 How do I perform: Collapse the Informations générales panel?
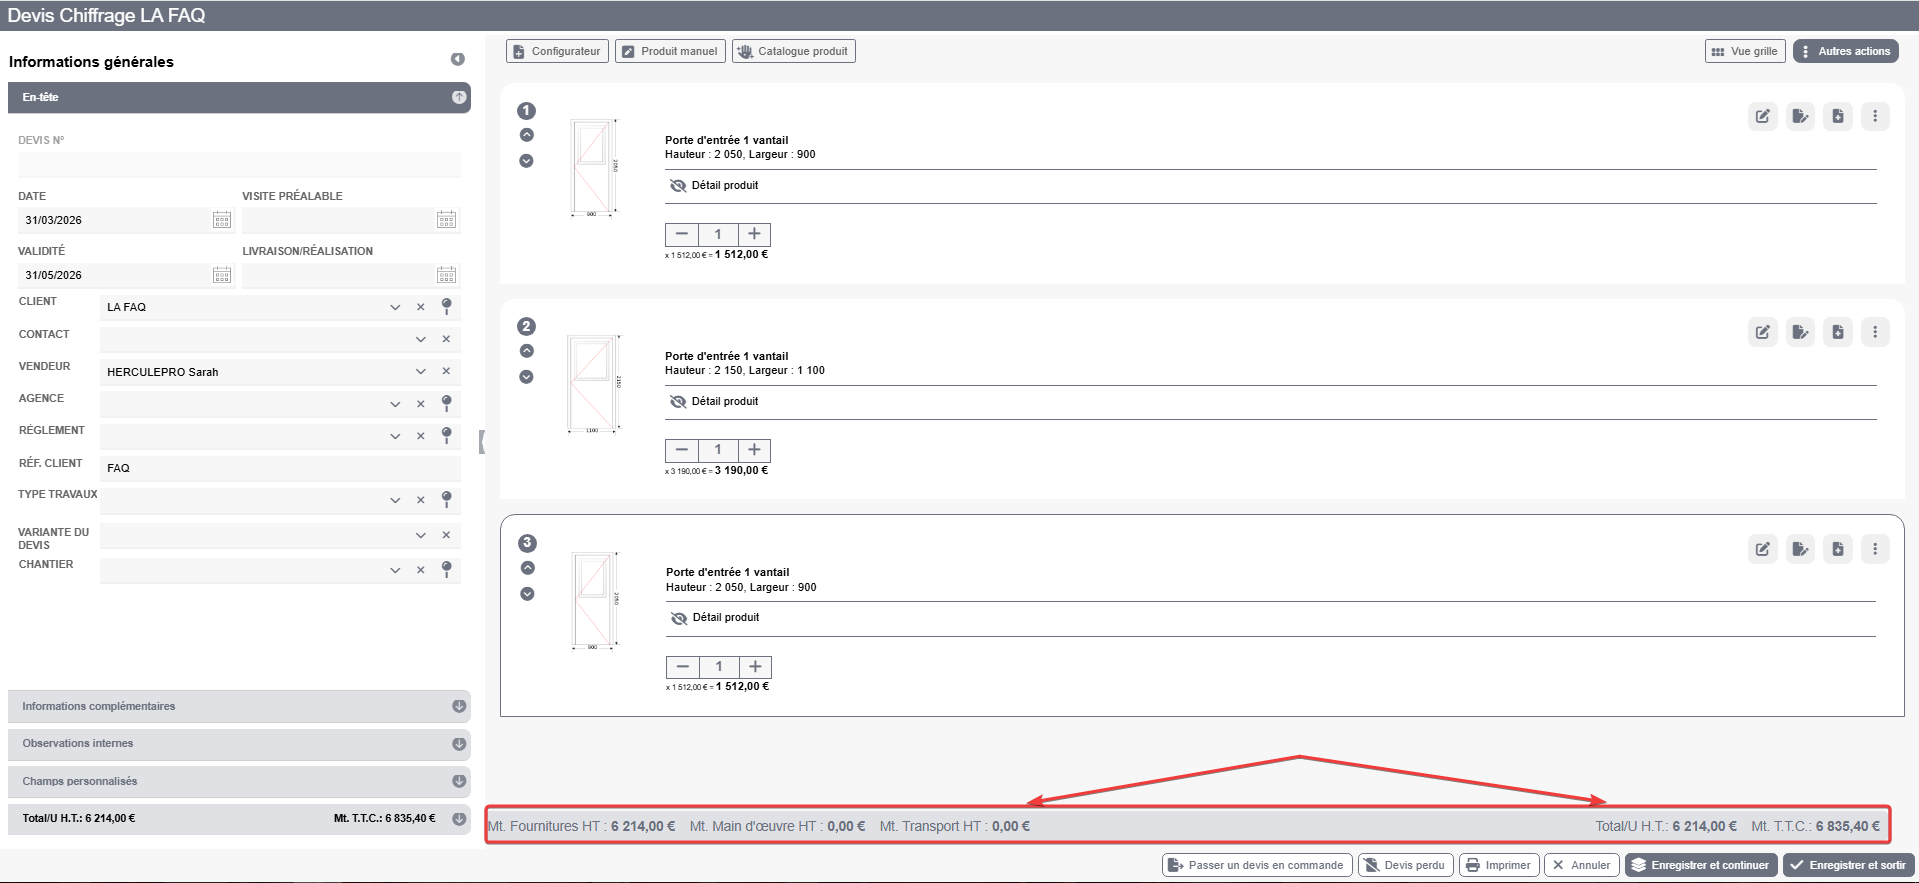click(x=457, y=60)
